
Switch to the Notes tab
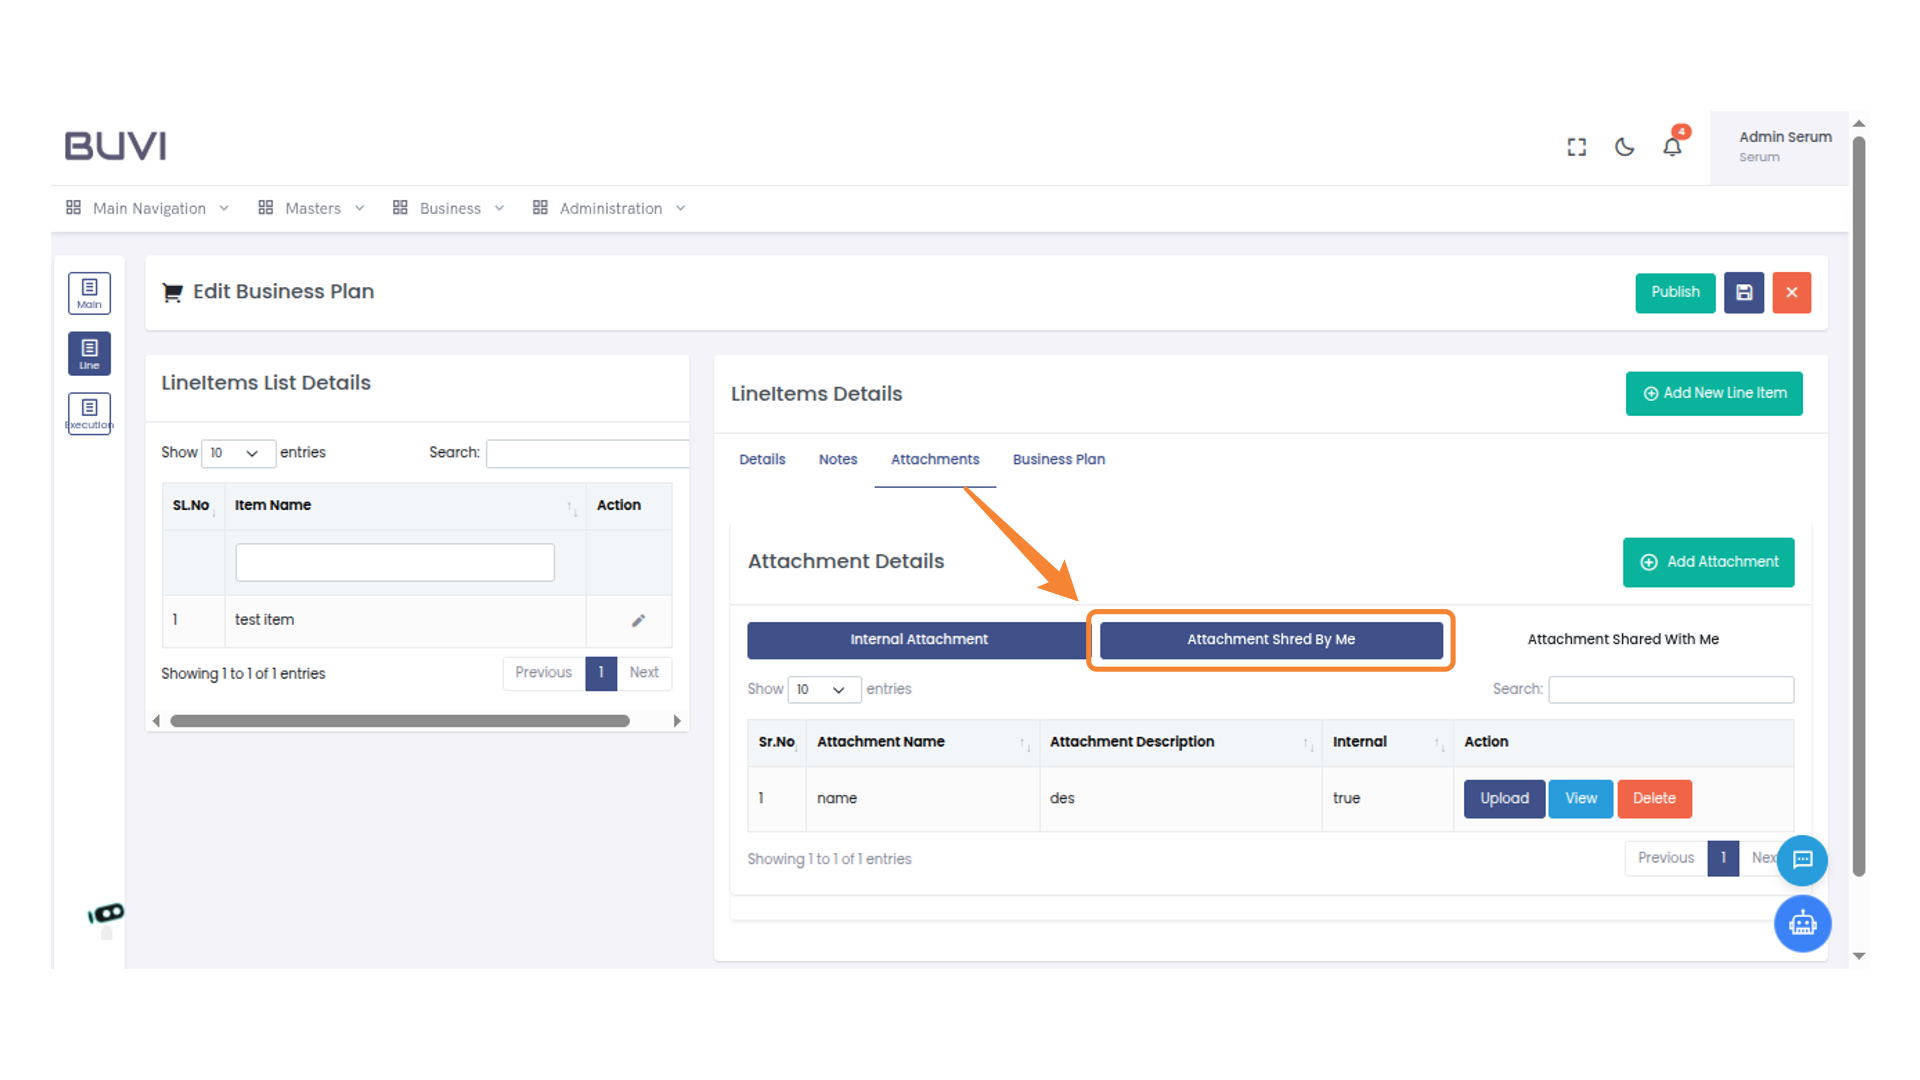(837, 459)
